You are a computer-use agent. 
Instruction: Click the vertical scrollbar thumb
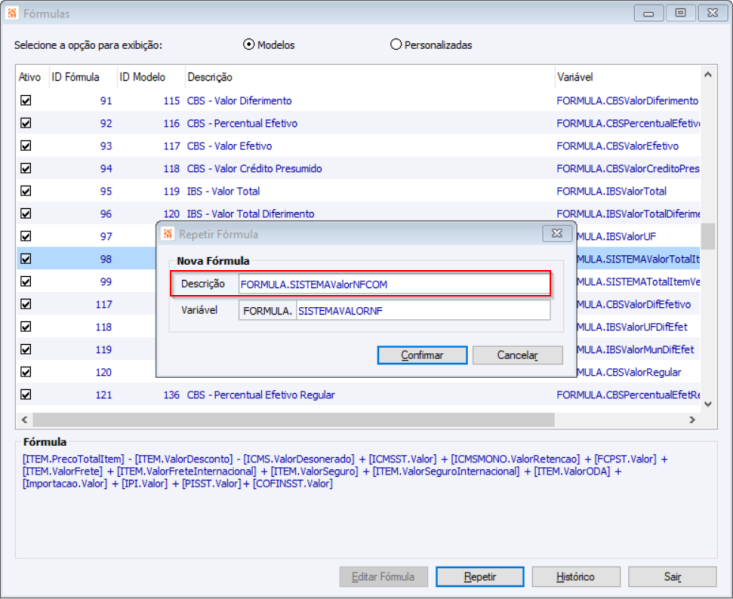pyautogui.click(x=708, y=236)
